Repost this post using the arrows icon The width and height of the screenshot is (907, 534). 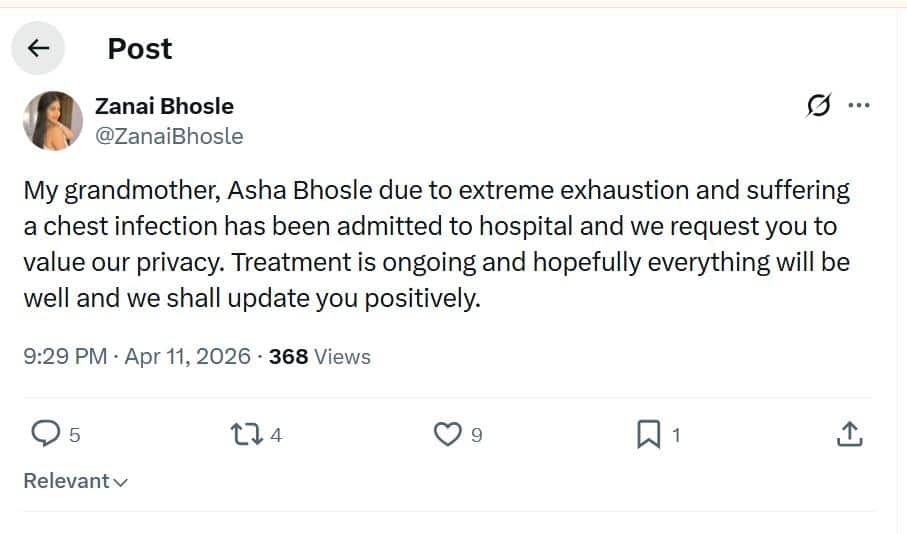245,434
